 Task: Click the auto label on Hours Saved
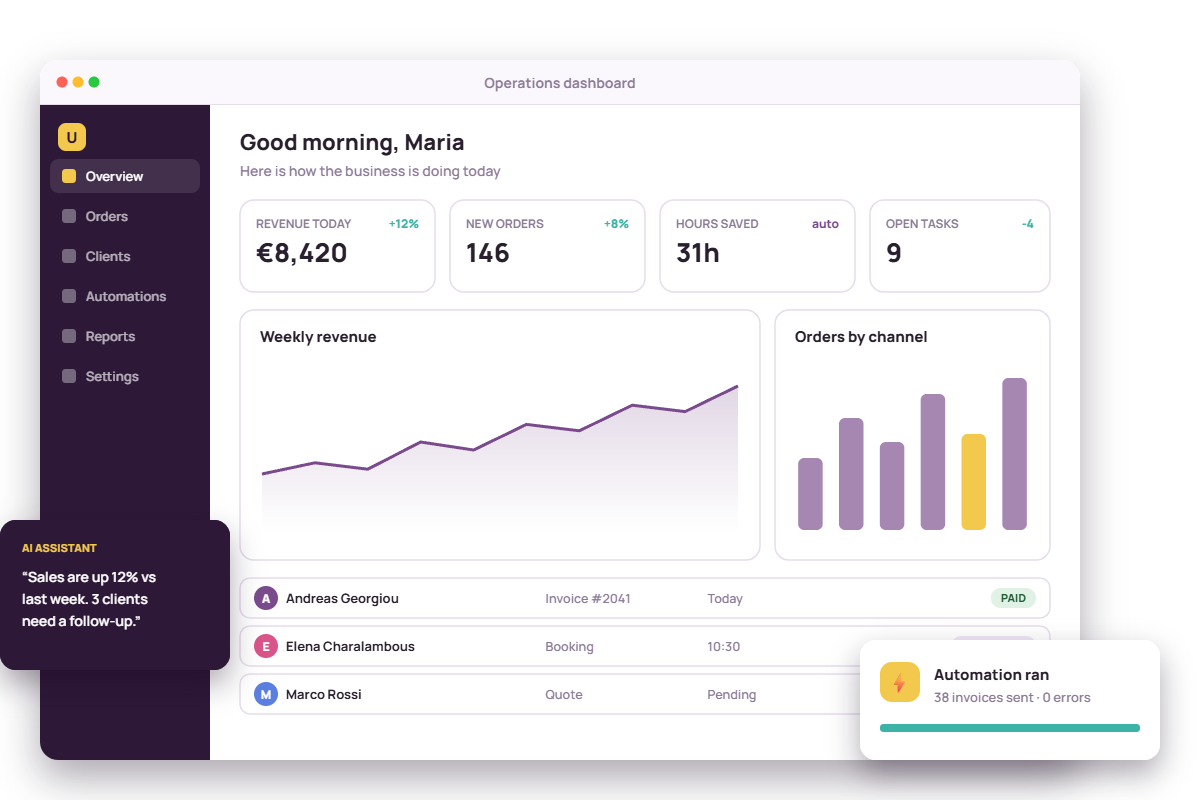click(825, 224)
